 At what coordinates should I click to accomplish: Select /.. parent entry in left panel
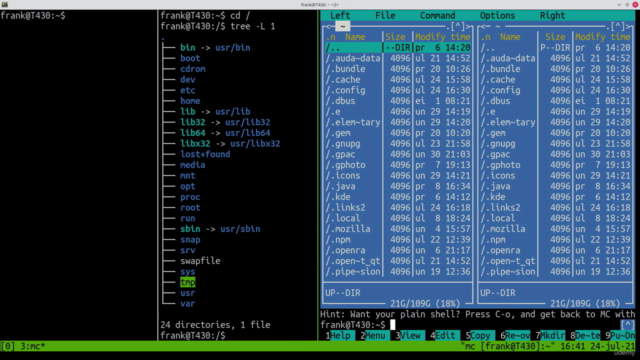398,48
